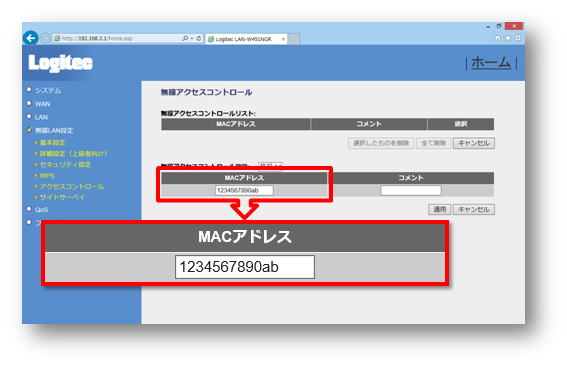
Task: Click the 全て削除 button
Action: tap(434, 143)
